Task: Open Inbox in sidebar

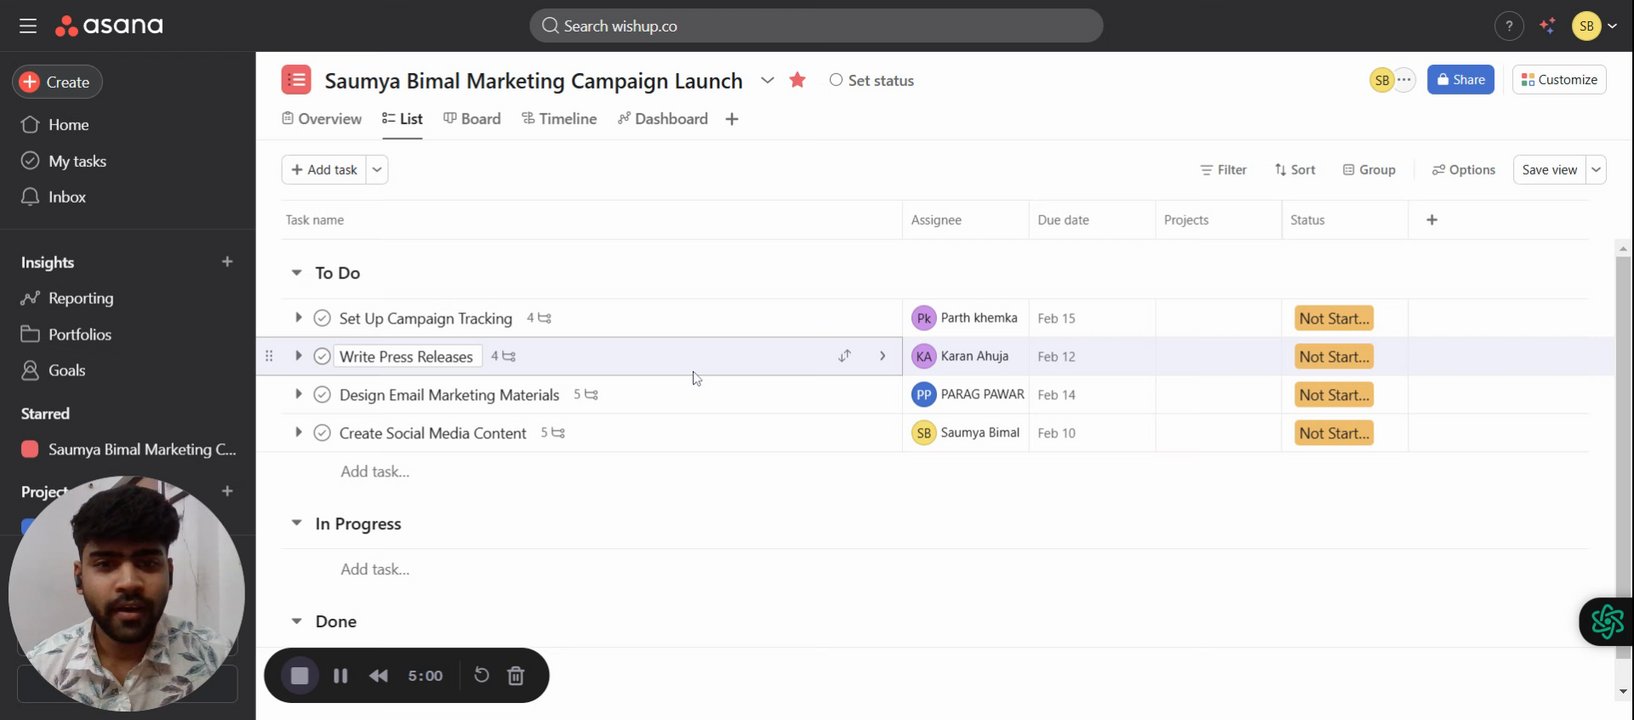Action: coord(54,197)
